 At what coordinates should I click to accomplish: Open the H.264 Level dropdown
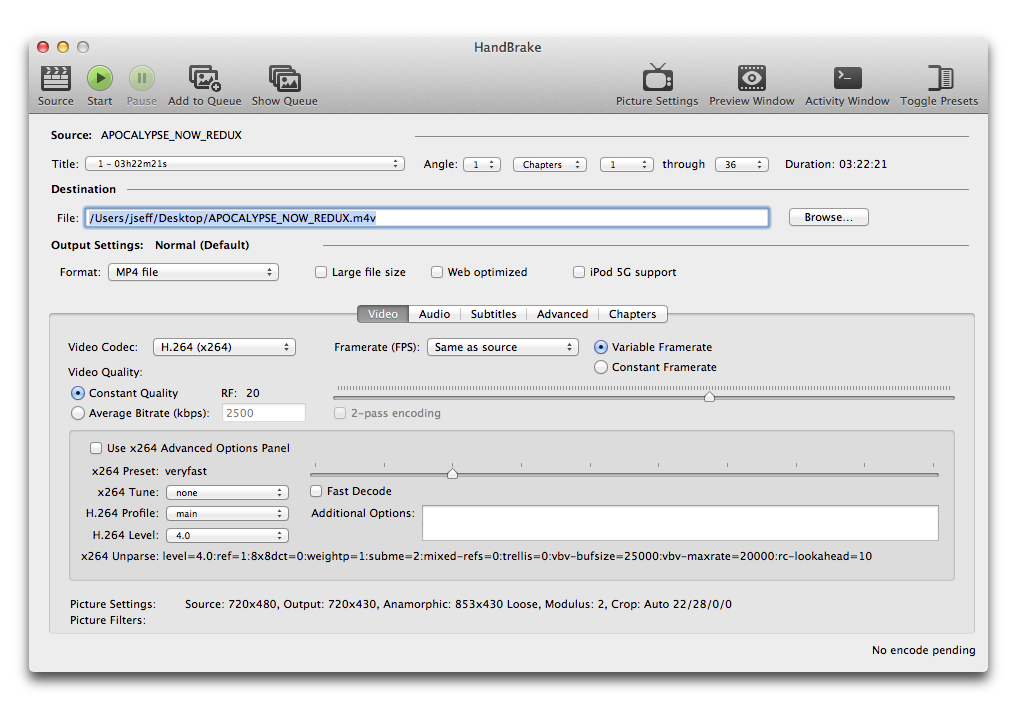(x=228, y=536)
